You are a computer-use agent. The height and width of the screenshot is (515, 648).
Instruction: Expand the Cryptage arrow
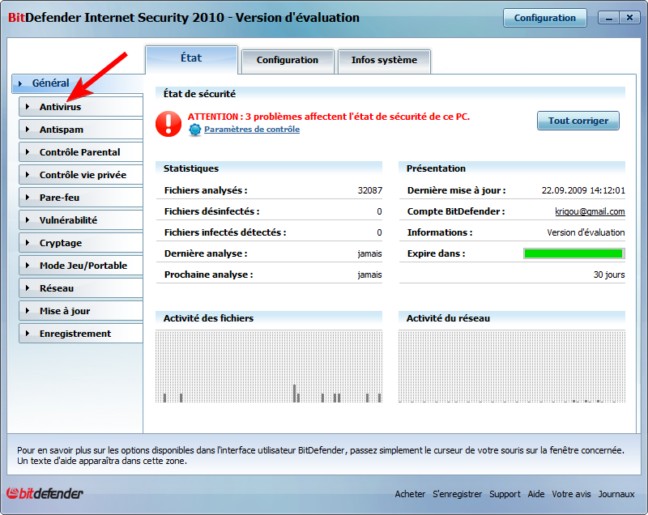[28, 243]
